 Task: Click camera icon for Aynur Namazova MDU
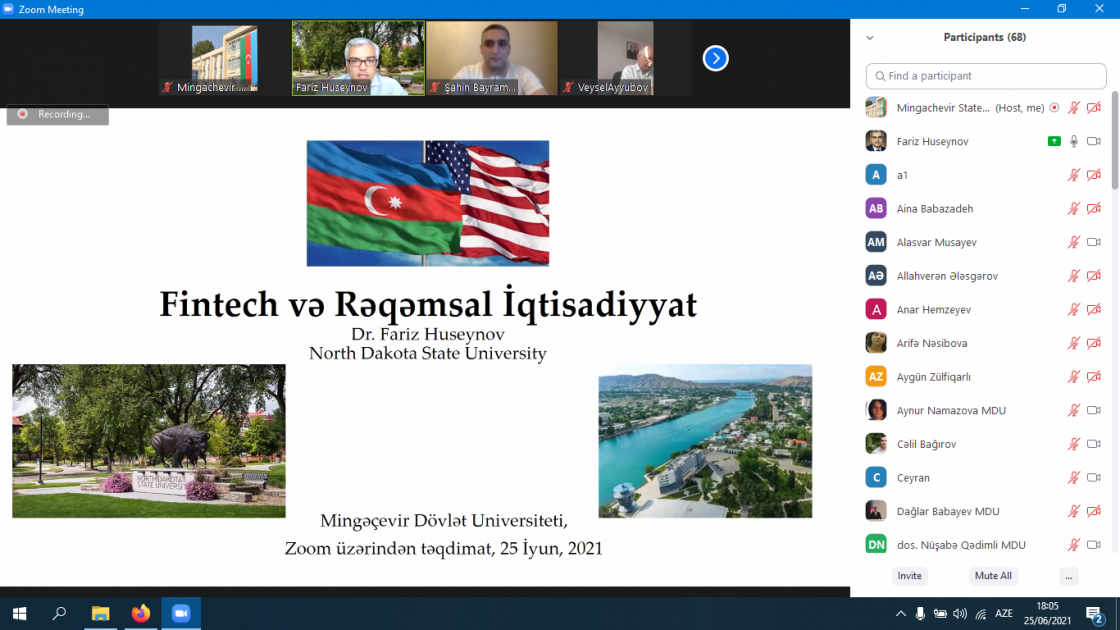(1094, 410)
